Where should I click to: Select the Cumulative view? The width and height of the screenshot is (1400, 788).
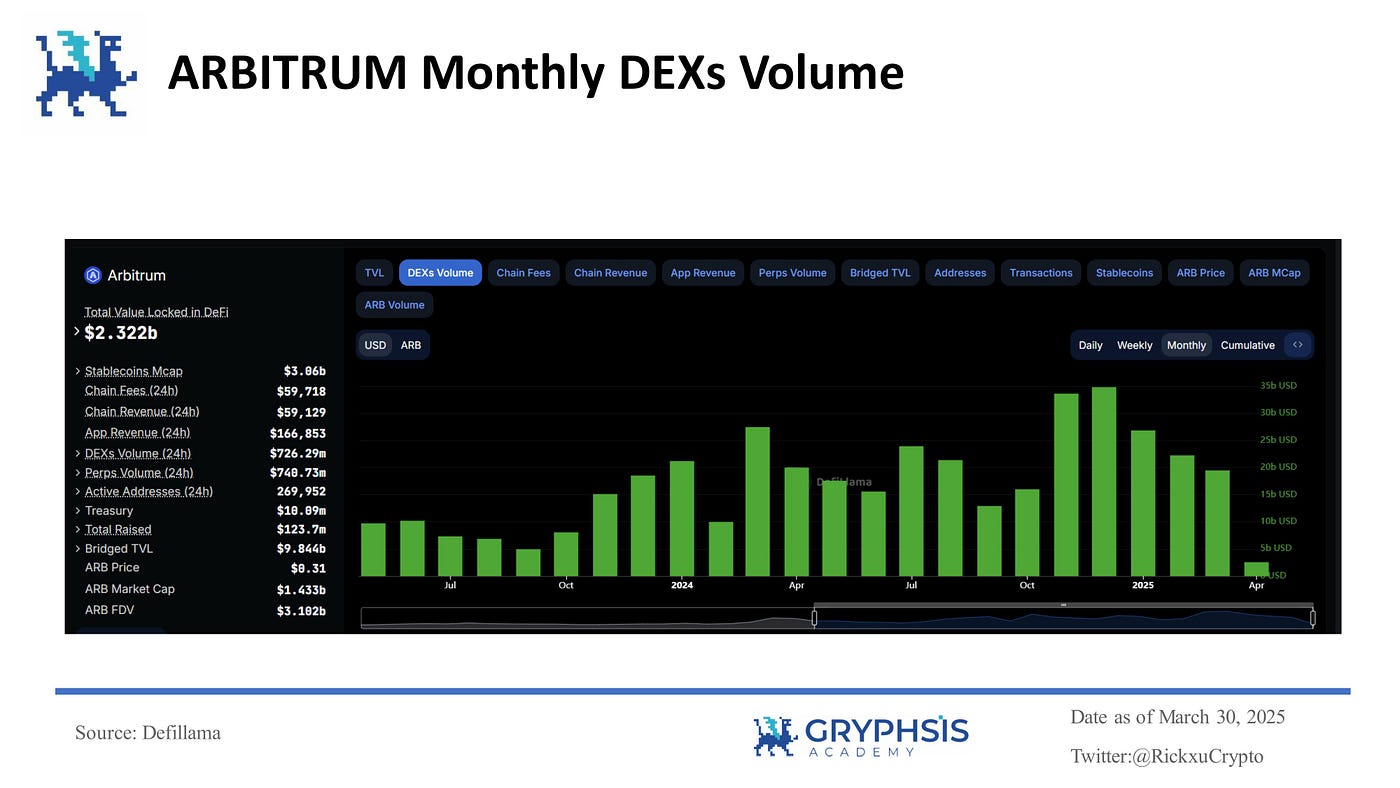(1247, 345)
